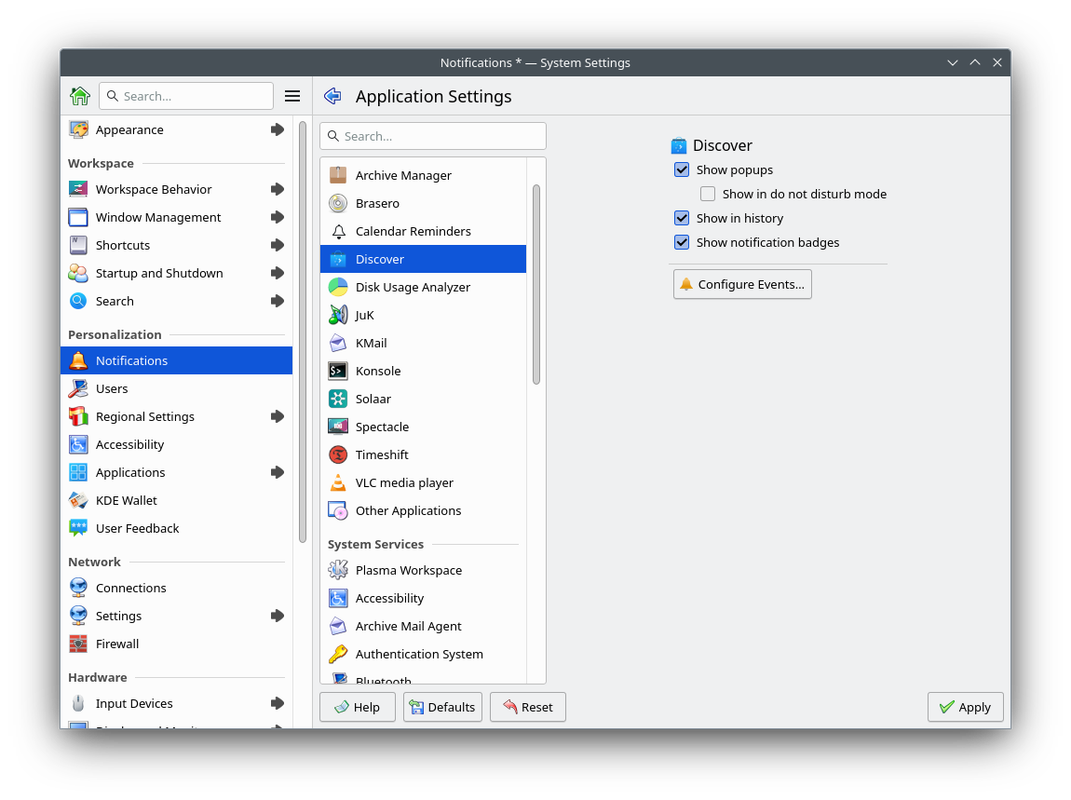Select Discover in application list
This screenshot has width=1071, height=800.
423,259
